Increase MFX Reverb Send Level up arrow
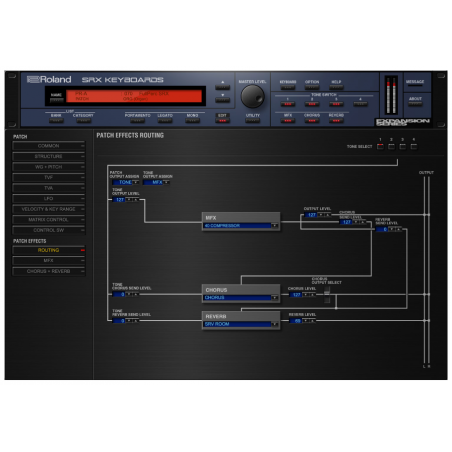The height and width of the screenshot is (452, 452). pos(398,229)
